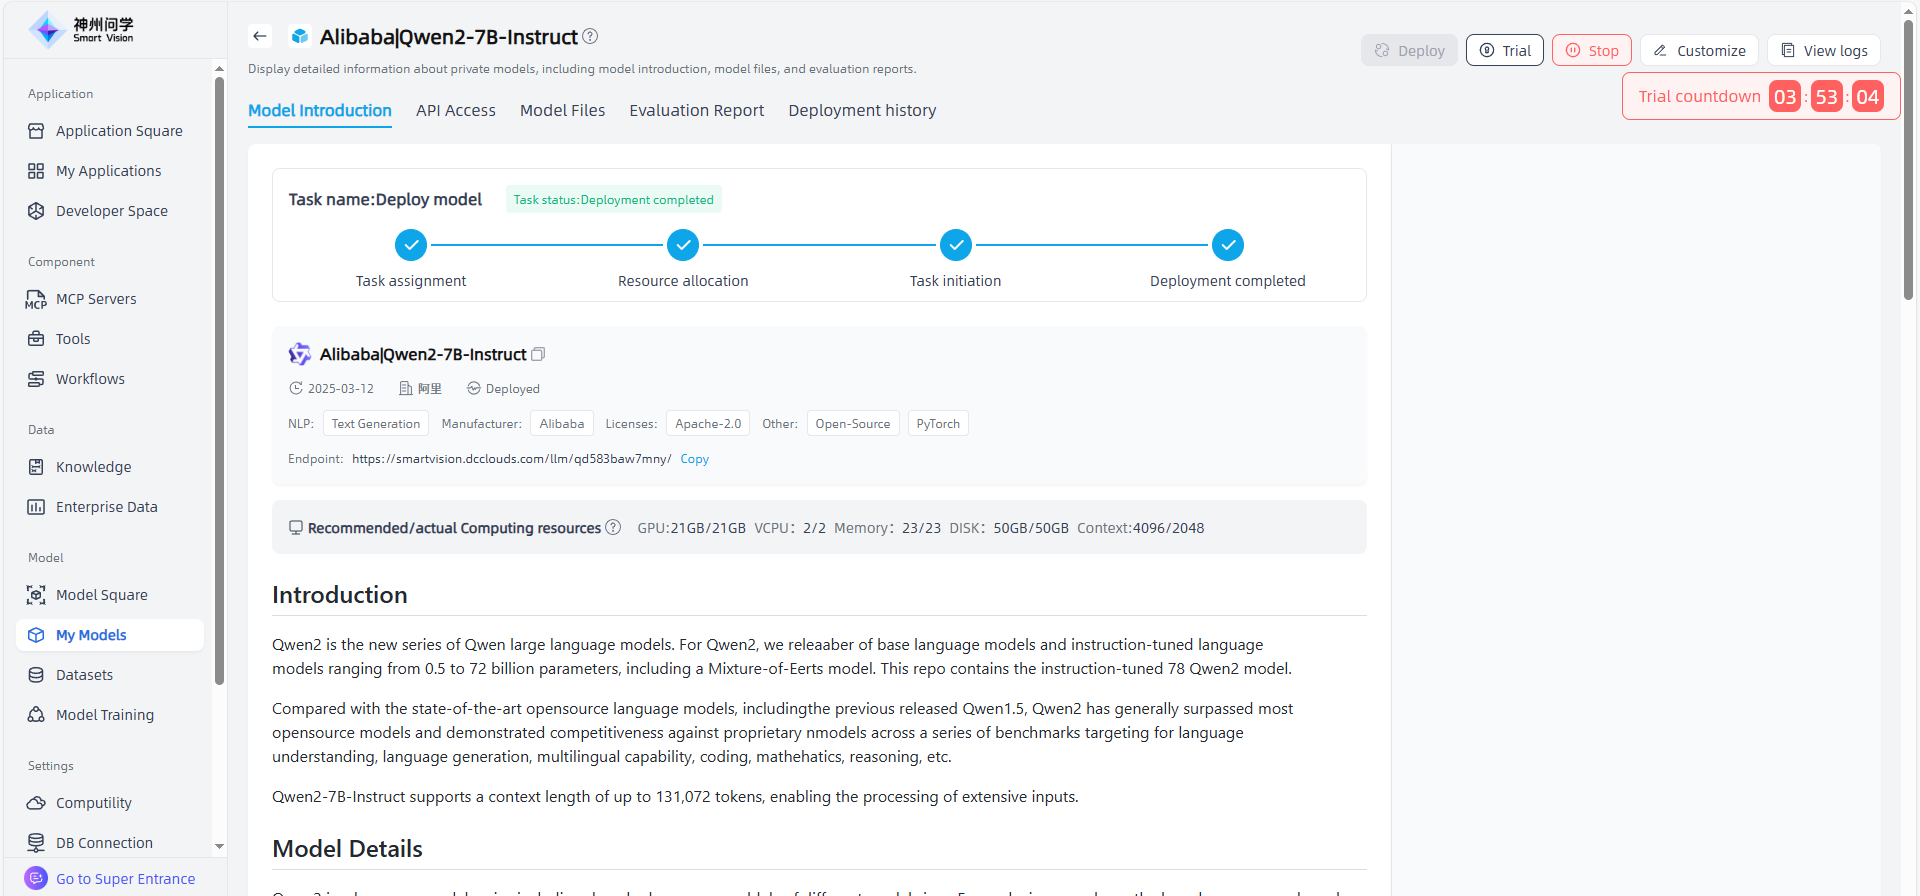Click the Copy link beside Endpoint
The image size is (1920, 896).
[694, 459]
